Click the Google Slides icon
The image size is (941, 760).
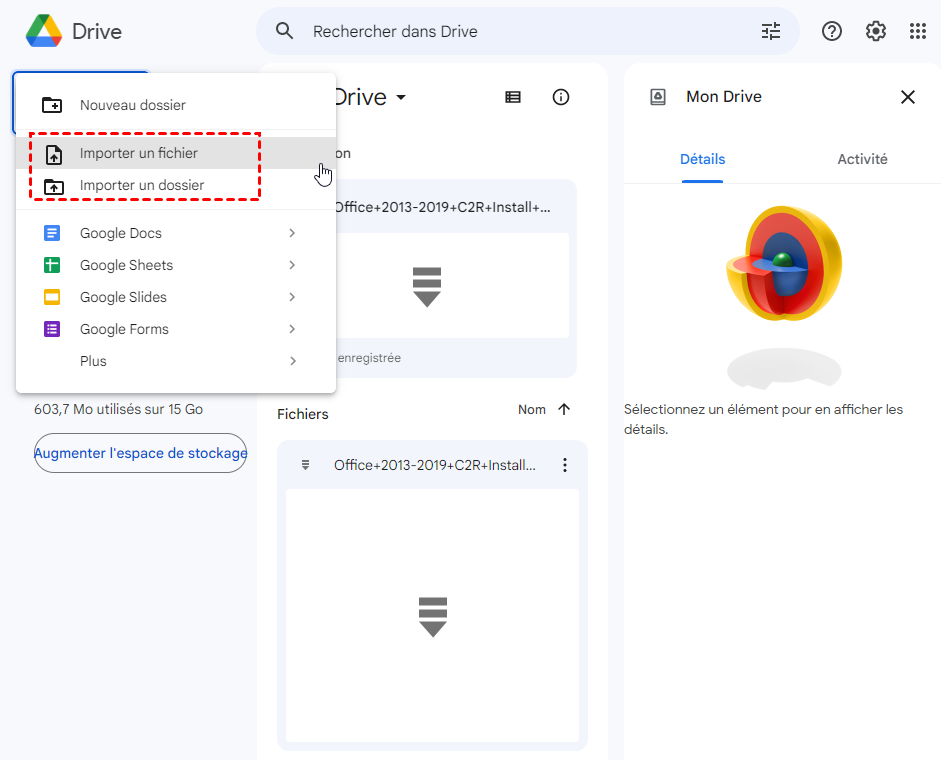(x=52, y=297)
